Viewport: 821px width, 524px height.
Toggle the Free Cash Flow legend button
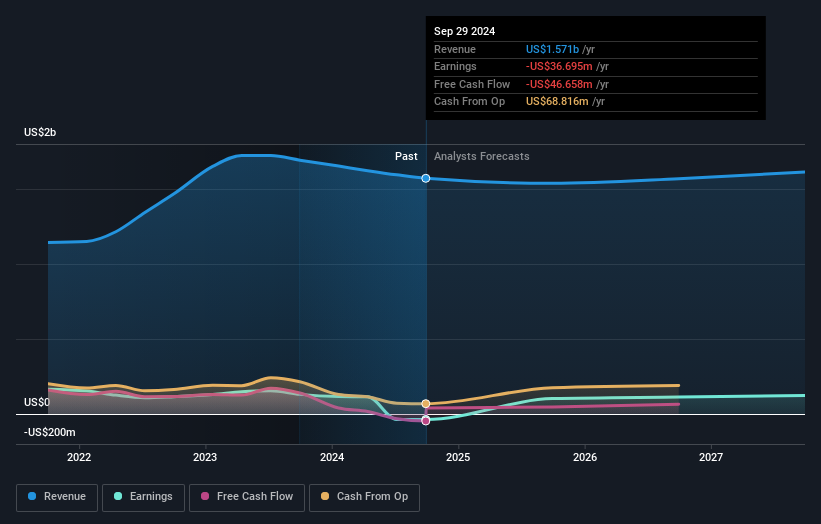[x=247, y=497]
